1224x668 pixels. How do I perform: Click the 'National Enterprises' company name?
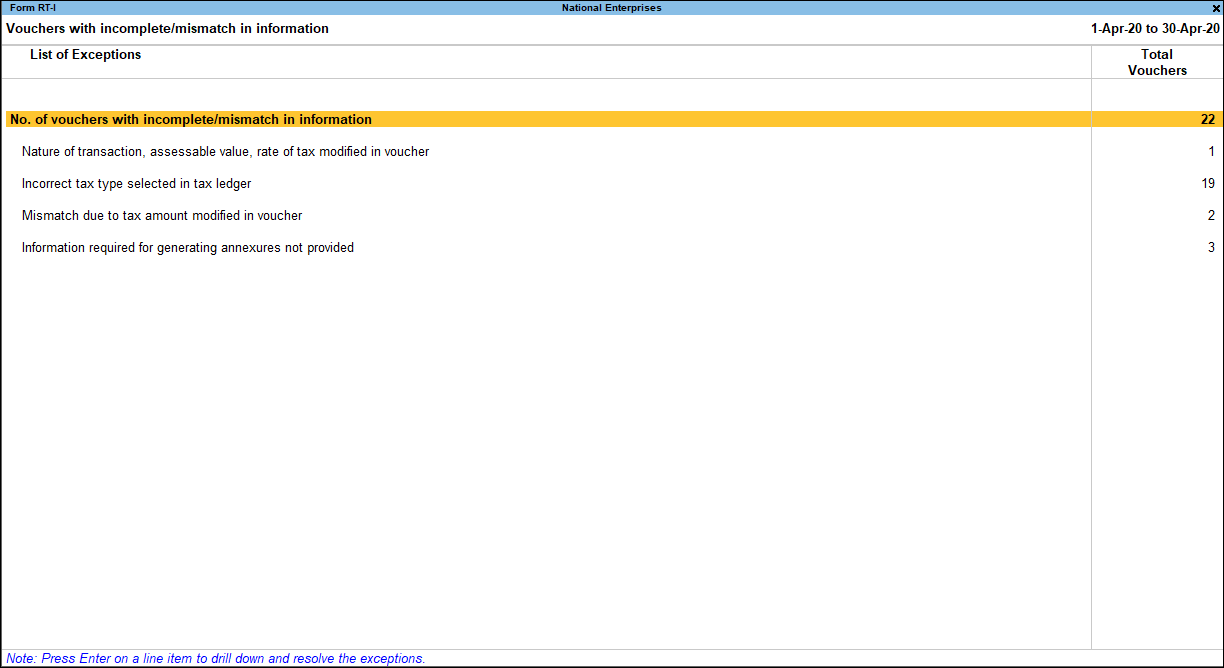(x=611, y=8)
